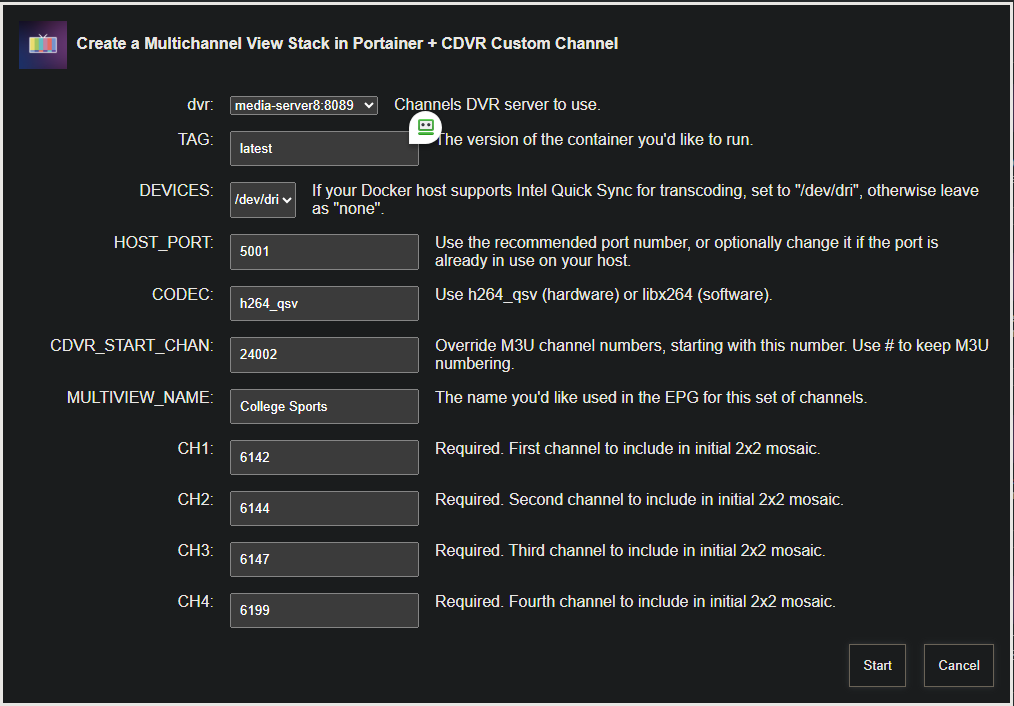Screen dimensions: 1014x706
Task: Click the CDVR_START_CHAN label text
Action: coord(132,346)
